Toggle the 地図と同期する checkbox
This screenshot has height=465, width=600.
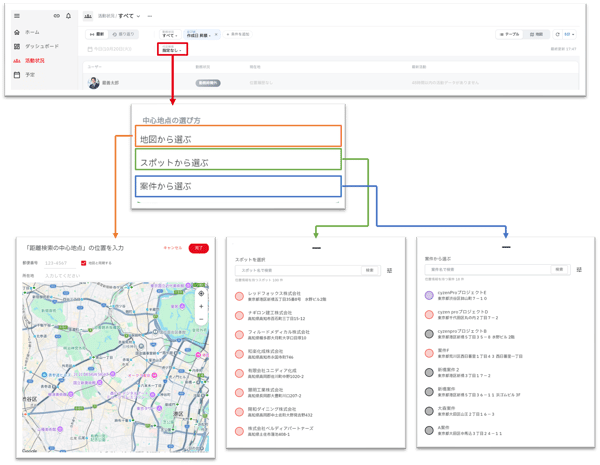point(83,263)
